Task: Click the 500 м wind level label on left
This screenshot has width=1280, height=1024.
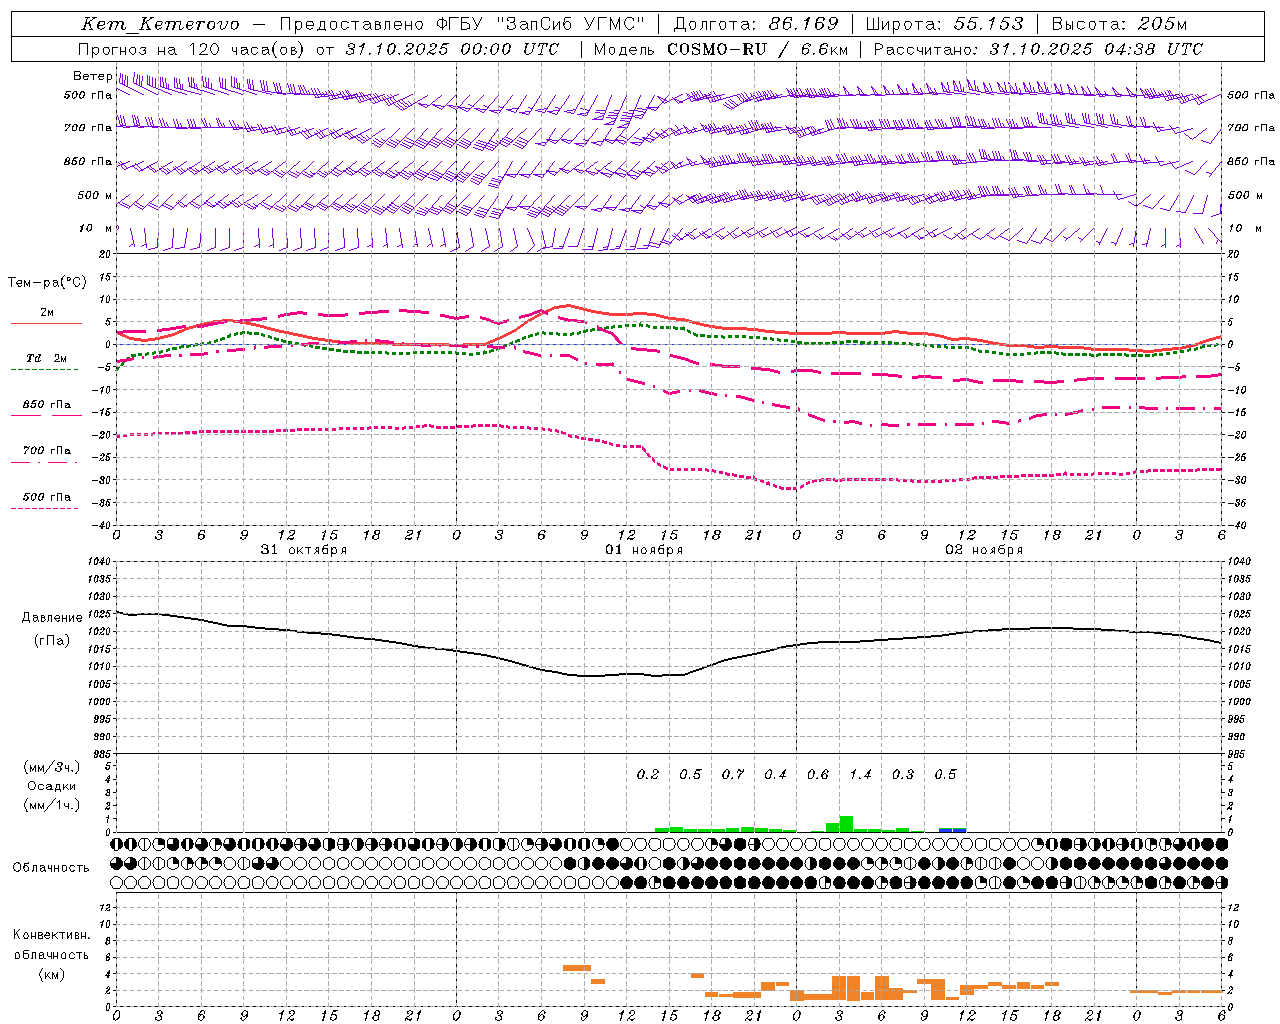Action: click(96, 195)
